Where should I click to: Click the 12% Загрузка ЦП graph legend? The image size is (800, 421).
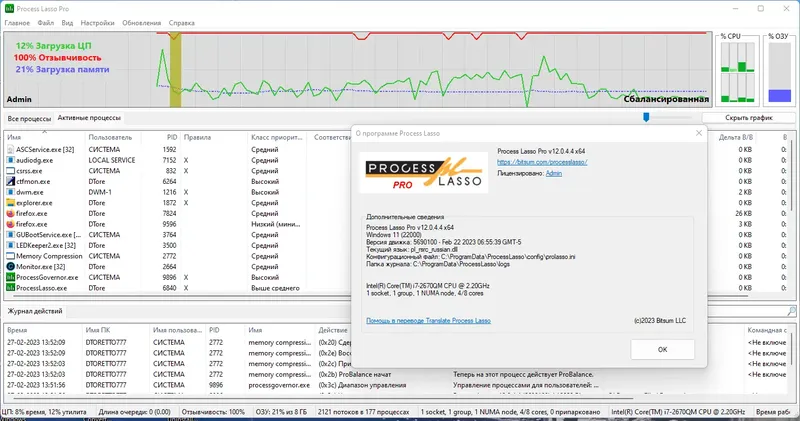[53, 46]
